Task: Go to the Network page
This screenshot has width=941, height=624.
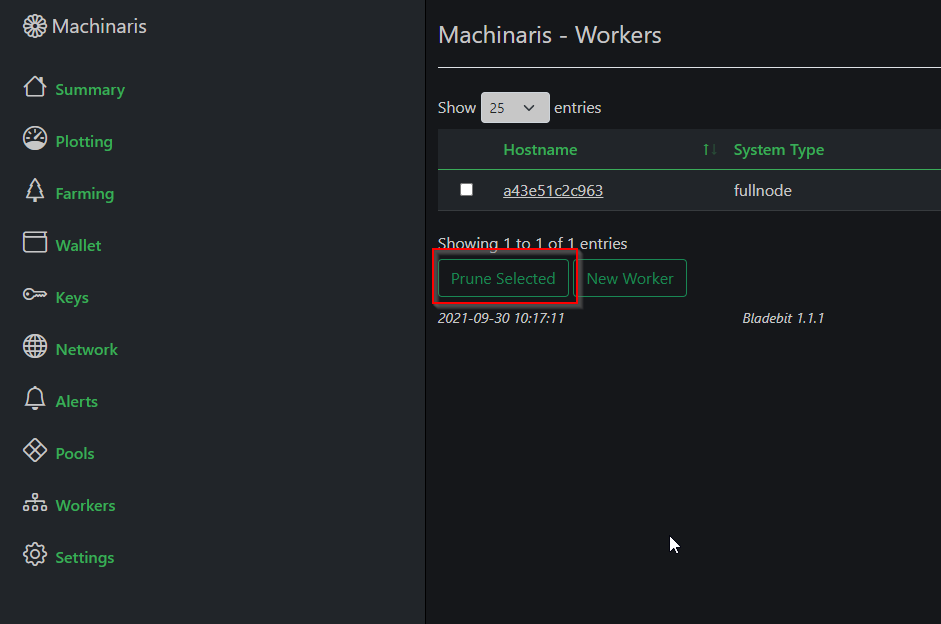Action: (x=86, y=350)
